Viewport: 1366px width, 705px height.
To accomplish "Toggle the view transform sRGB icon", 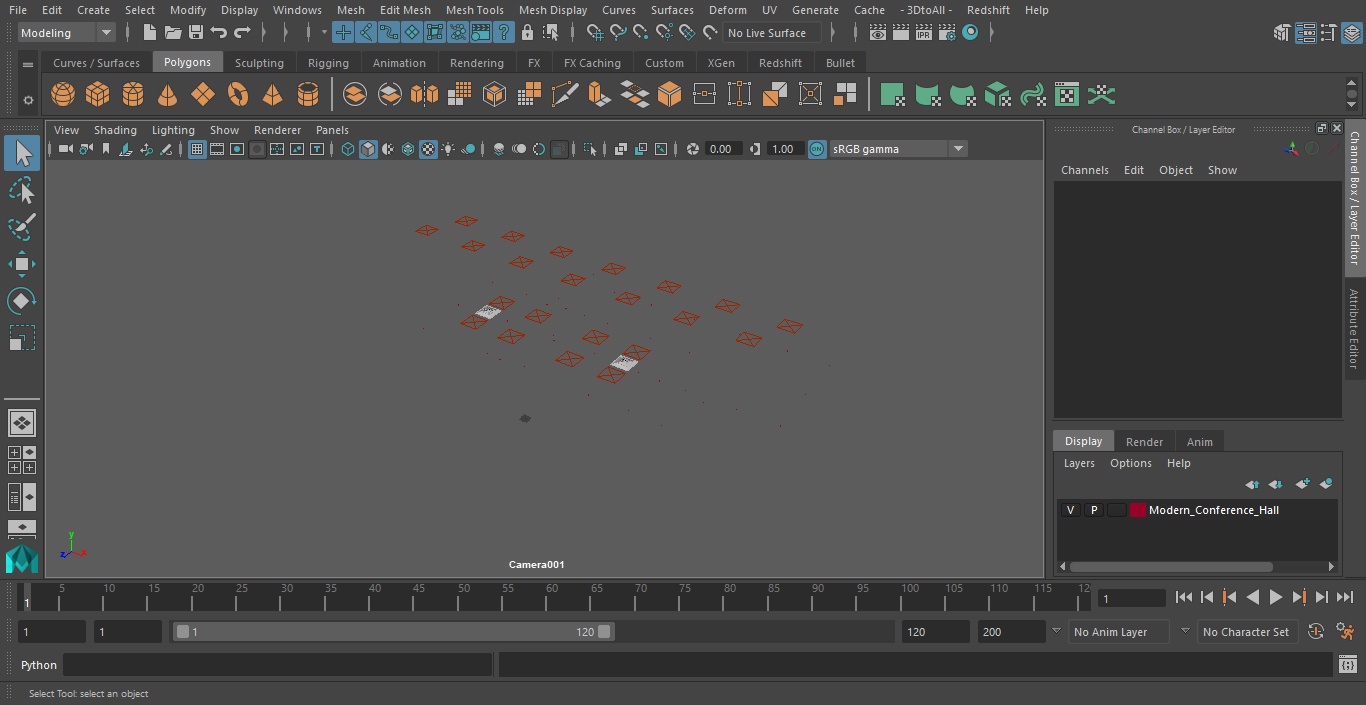I will [817, 149].
